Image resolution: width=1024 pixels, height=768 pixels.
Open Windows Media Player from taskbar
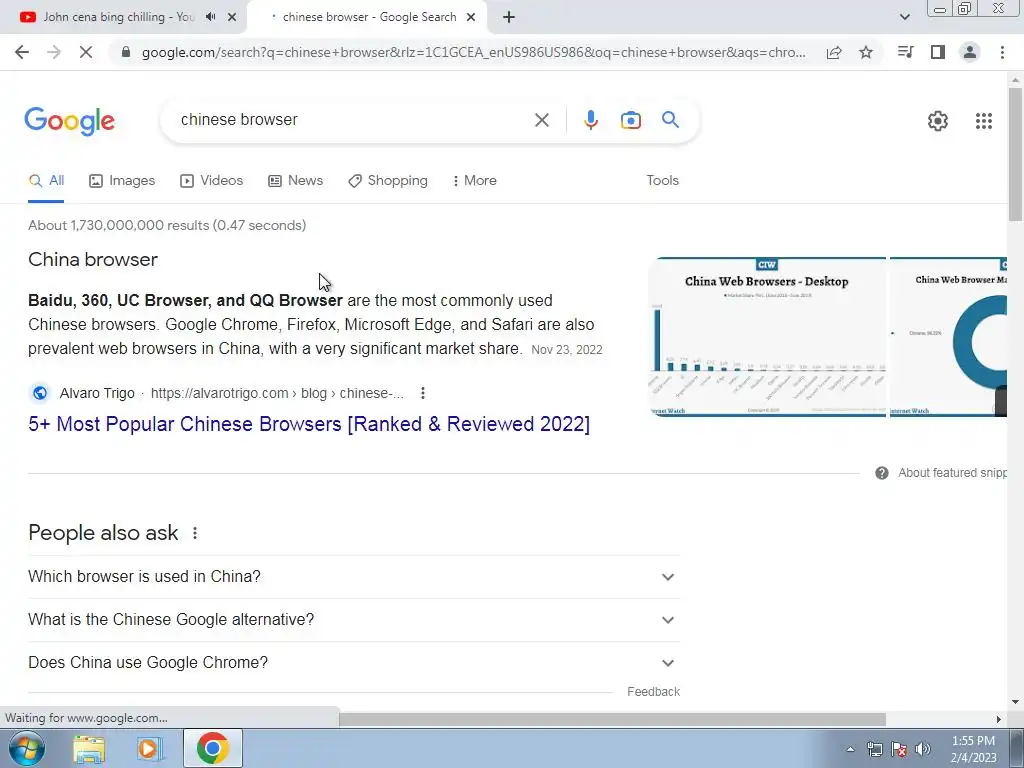(x=150, y=749)
